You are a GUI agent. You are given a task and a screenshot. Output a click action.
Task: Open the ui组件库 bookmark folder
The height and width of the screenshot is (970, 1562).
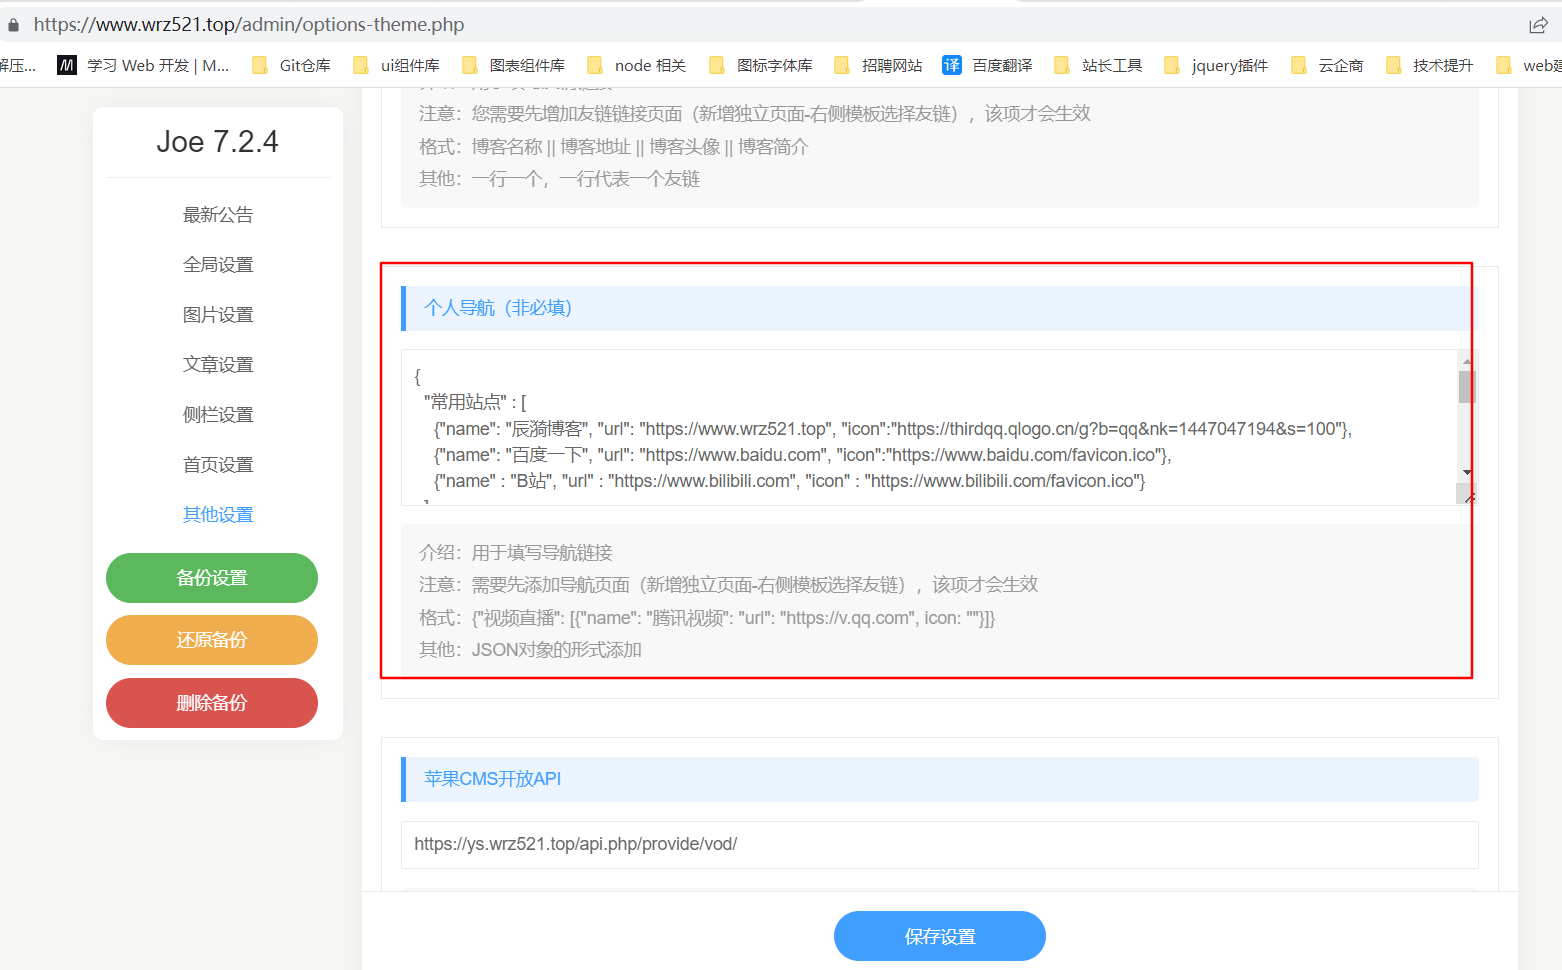coord(396,65)
